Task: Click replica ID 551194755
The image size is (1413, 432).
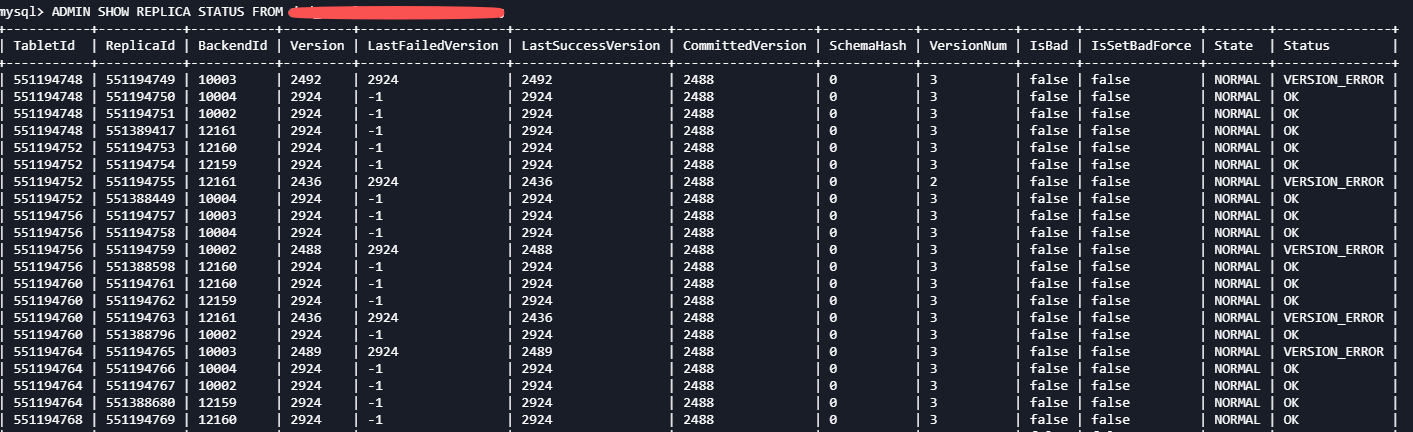Action: click(140, 182)
